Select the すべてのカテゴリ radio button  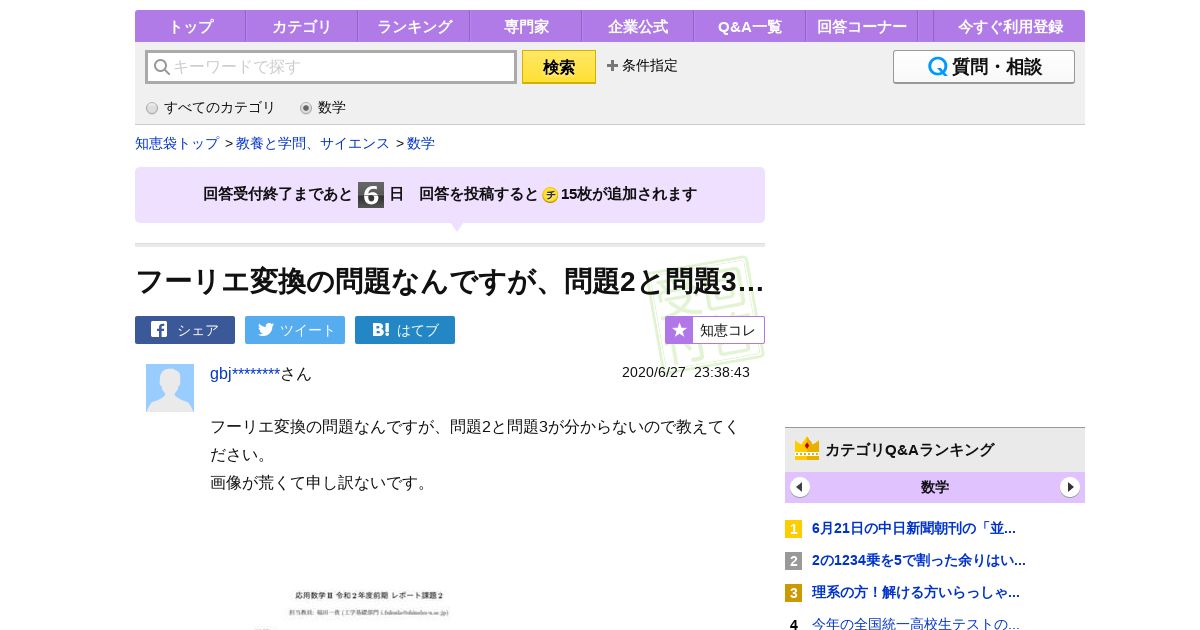pyautogui.click(x=152, y=108)
